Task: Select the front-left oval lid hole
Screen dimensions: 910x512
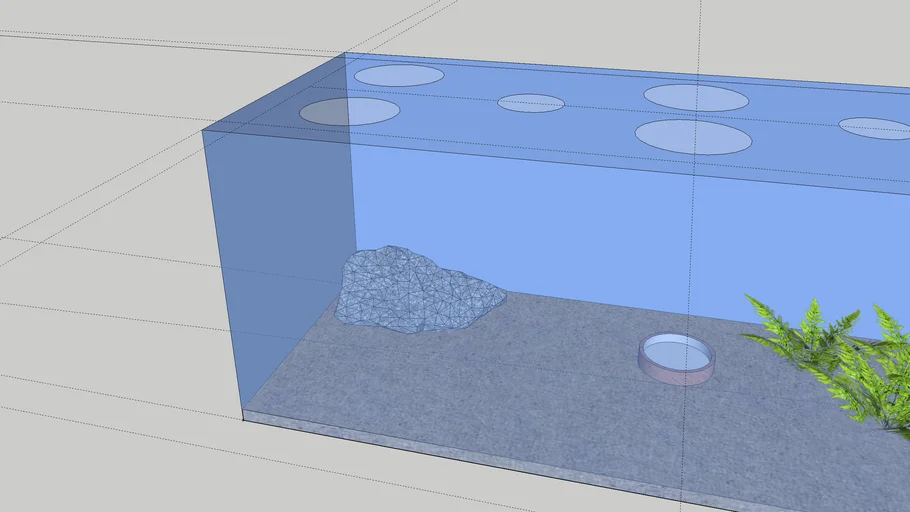Action: click(350, 111)
